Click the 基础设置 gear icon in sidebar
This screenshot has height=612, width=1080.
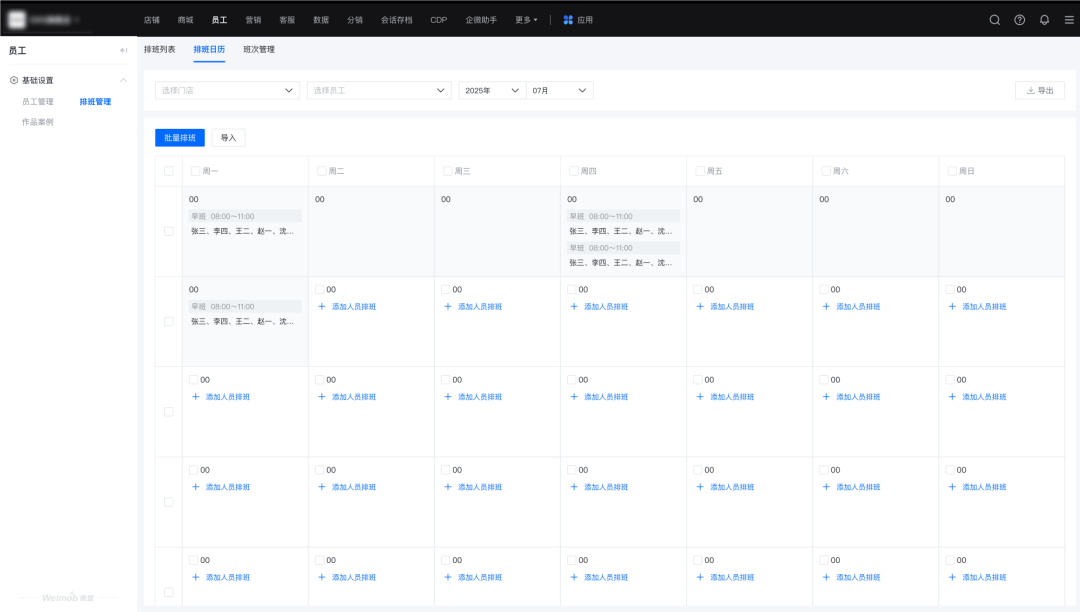pyautogui.click(x=14, y=80)
